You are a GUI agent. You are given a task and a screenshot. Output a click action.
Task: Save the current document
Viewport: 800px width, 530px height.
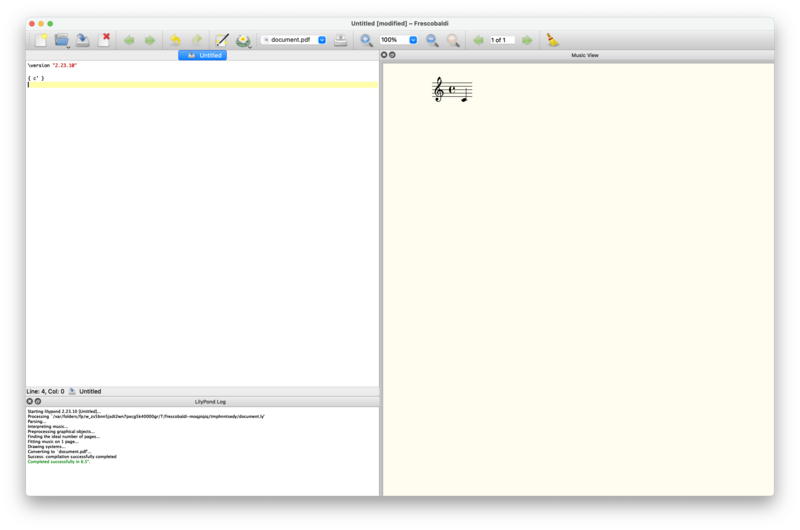pos(83,40)
